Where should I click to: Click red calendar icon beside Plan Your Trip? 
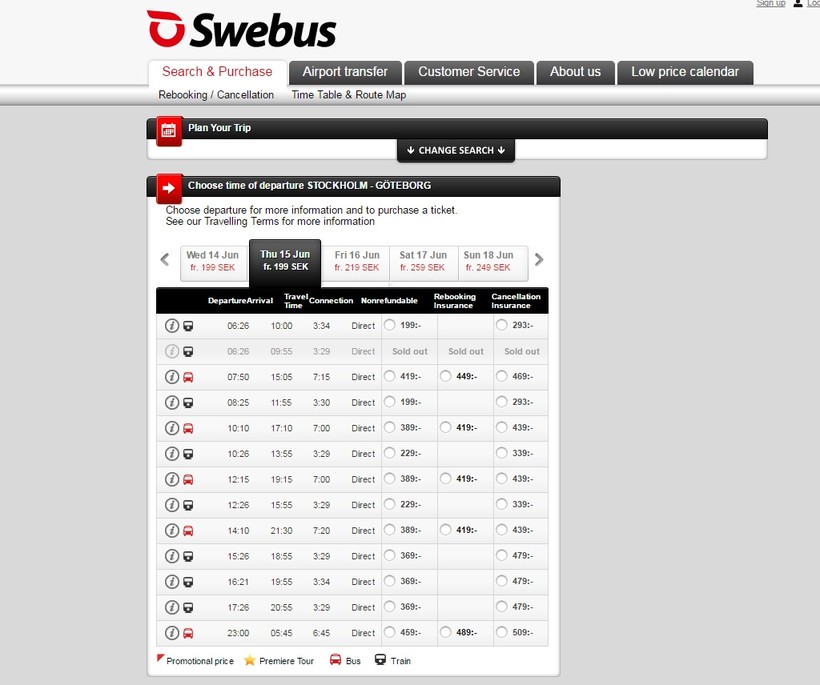pyautogui.click(x=168, y=130)
